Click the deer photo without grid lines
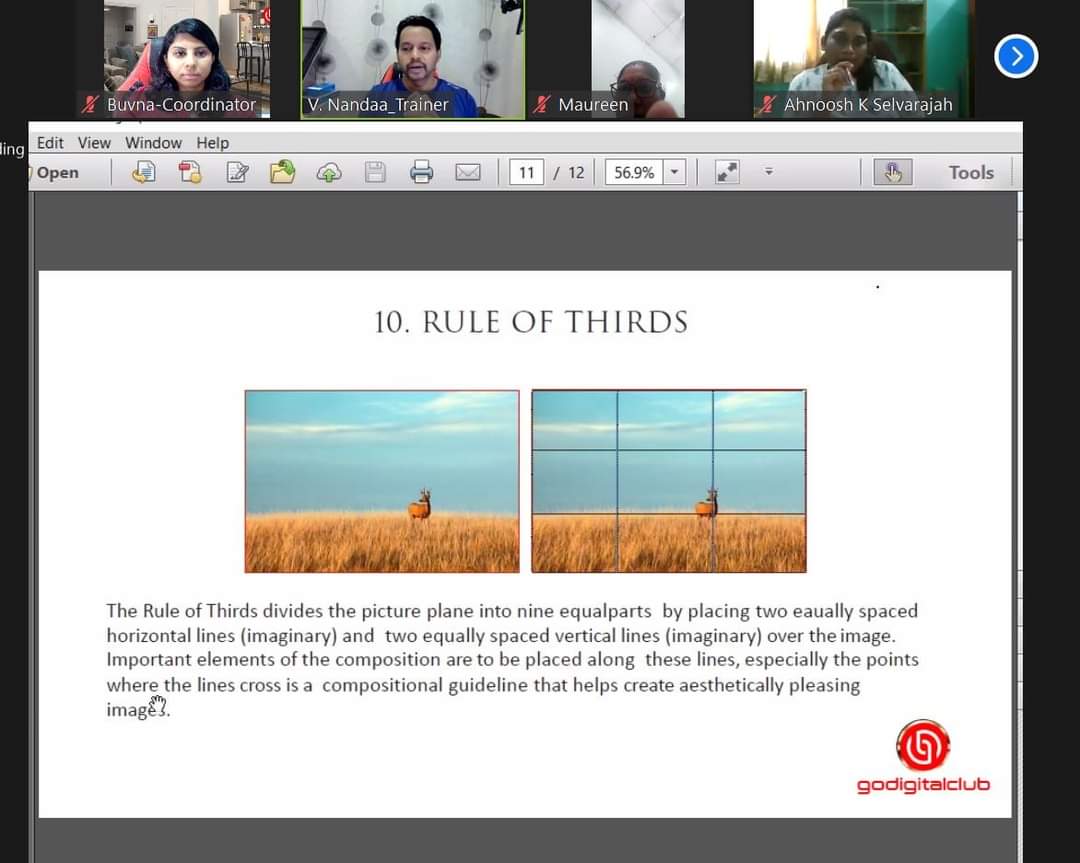Screen dimensions: 1080x863 [x=382, y=481]
